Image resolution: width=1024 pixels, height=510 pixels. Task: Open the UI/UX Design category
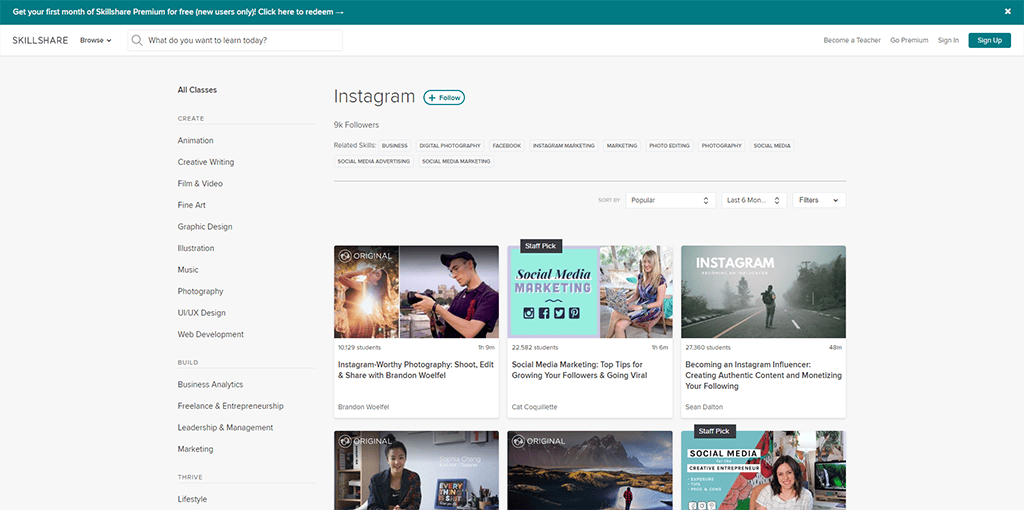click(201, 313)
